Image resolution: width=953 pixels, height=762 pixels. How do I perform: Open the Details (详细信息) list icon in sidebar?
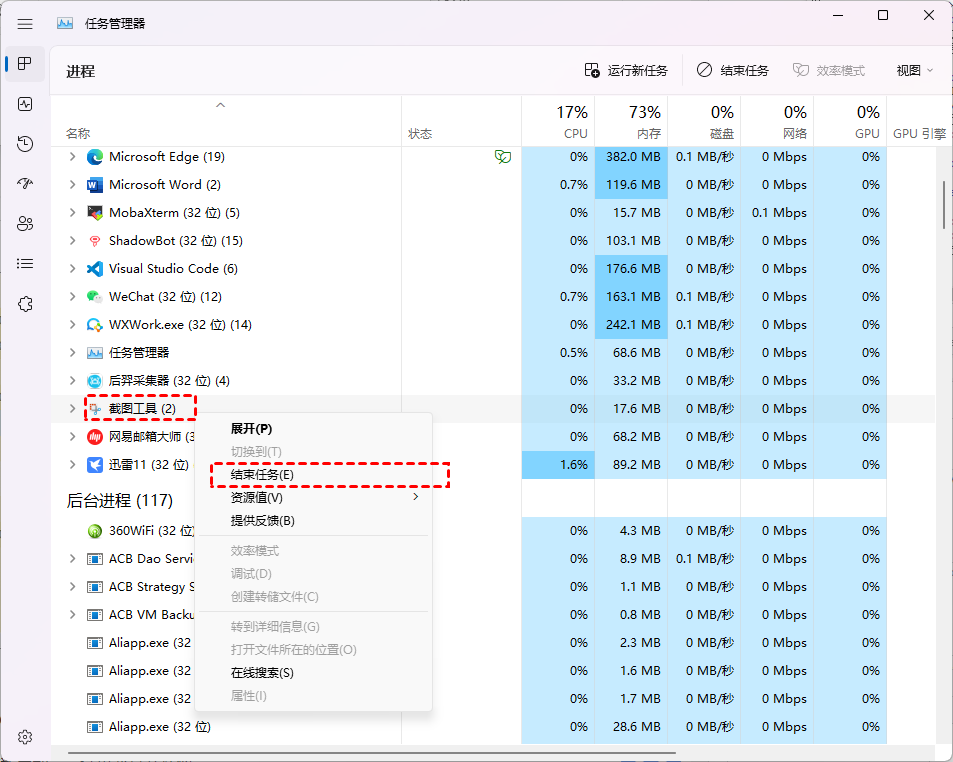(x=25, y=264)
